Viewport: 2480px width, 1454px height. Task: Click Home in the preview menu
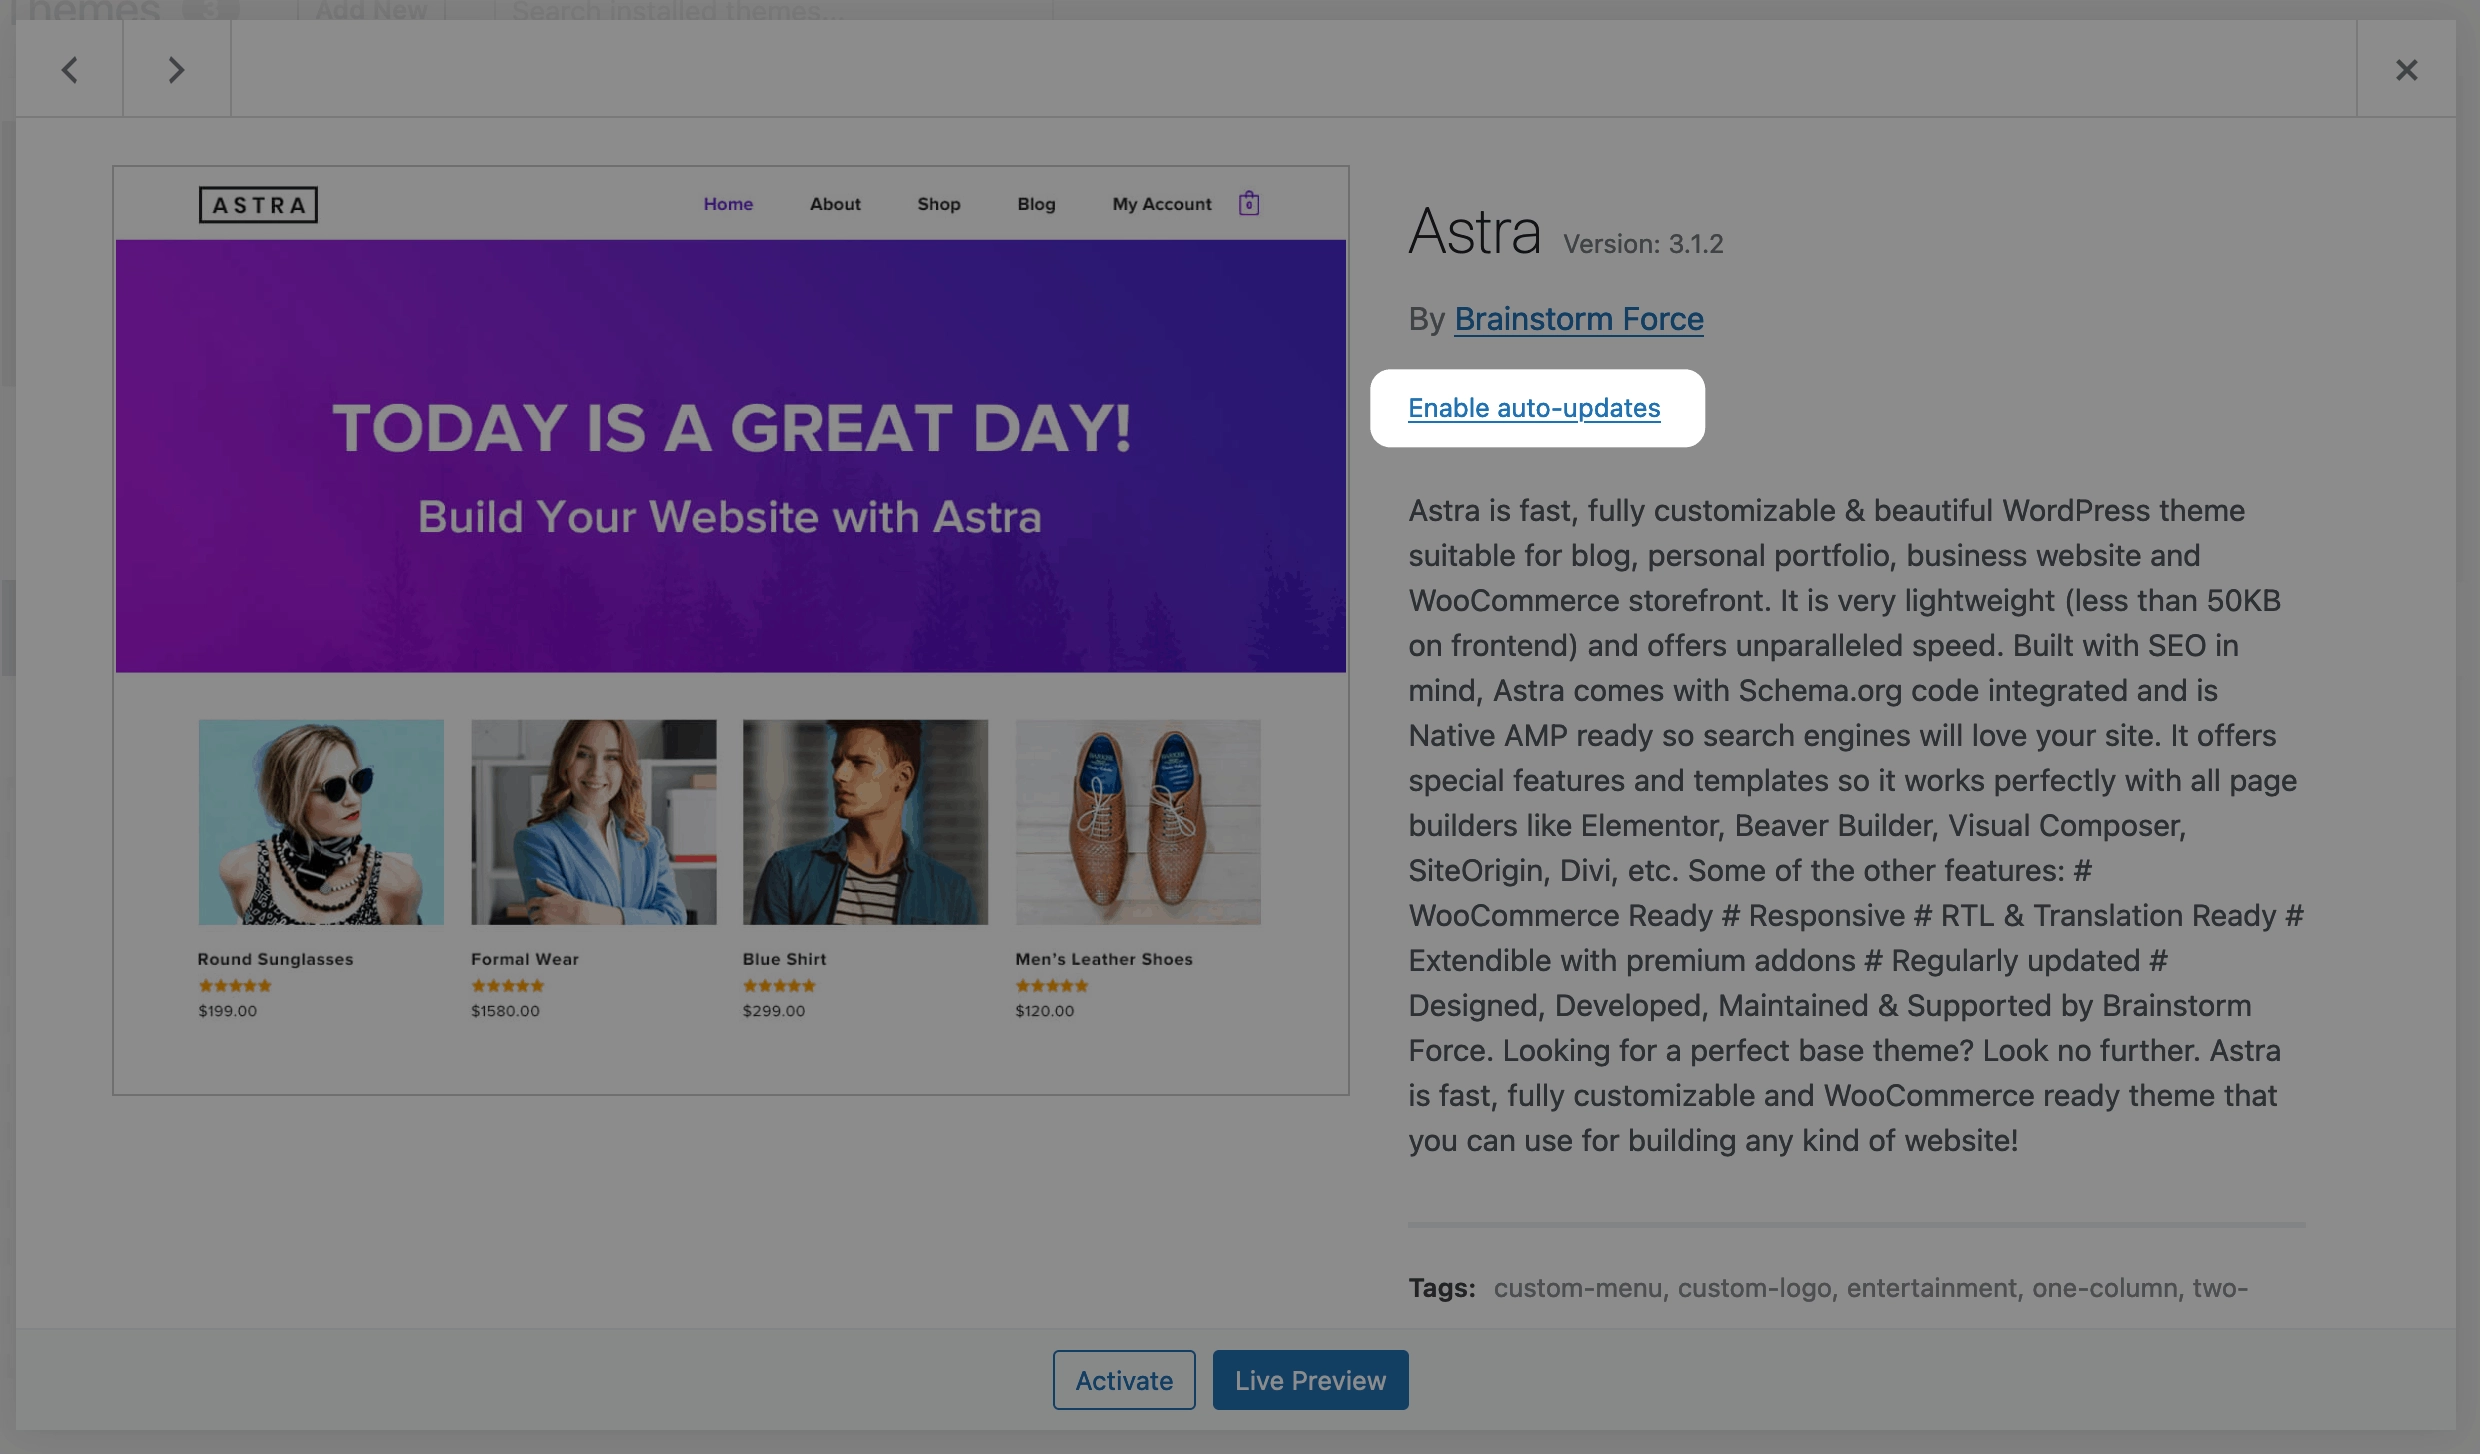728,204
